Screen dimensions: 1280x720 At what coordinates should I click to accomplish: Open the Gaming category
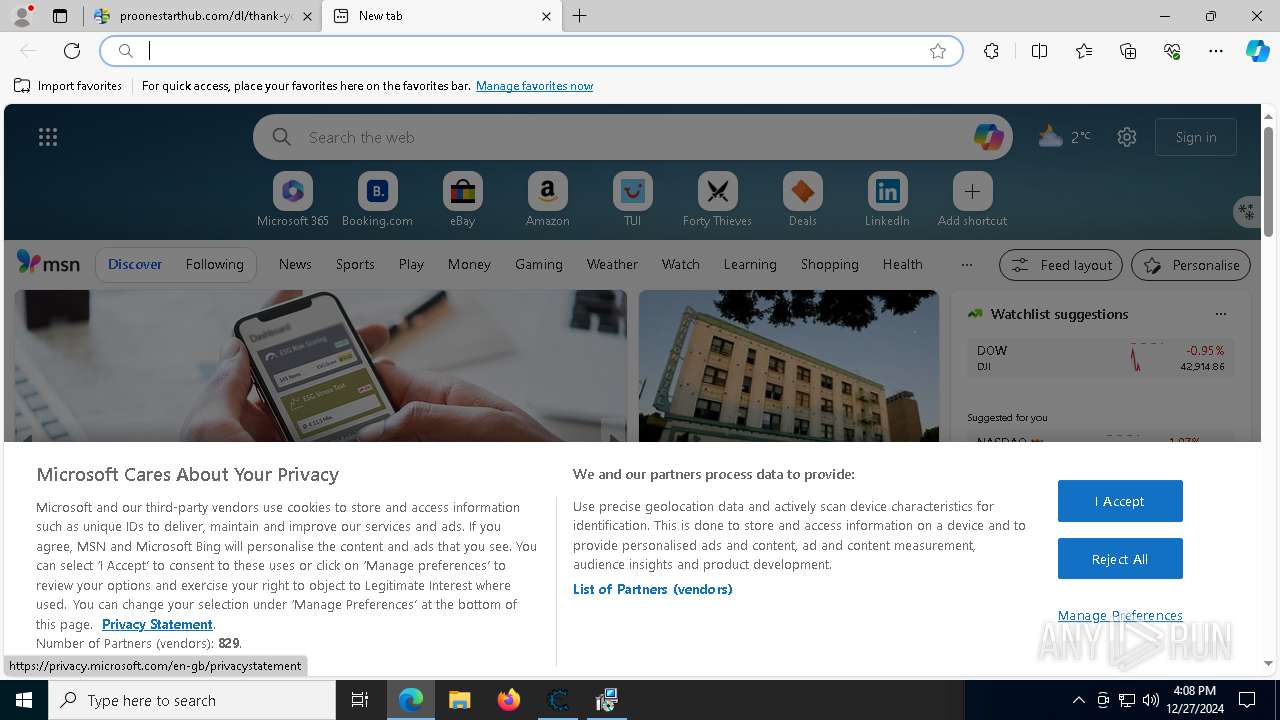click(x=539, y=264)
